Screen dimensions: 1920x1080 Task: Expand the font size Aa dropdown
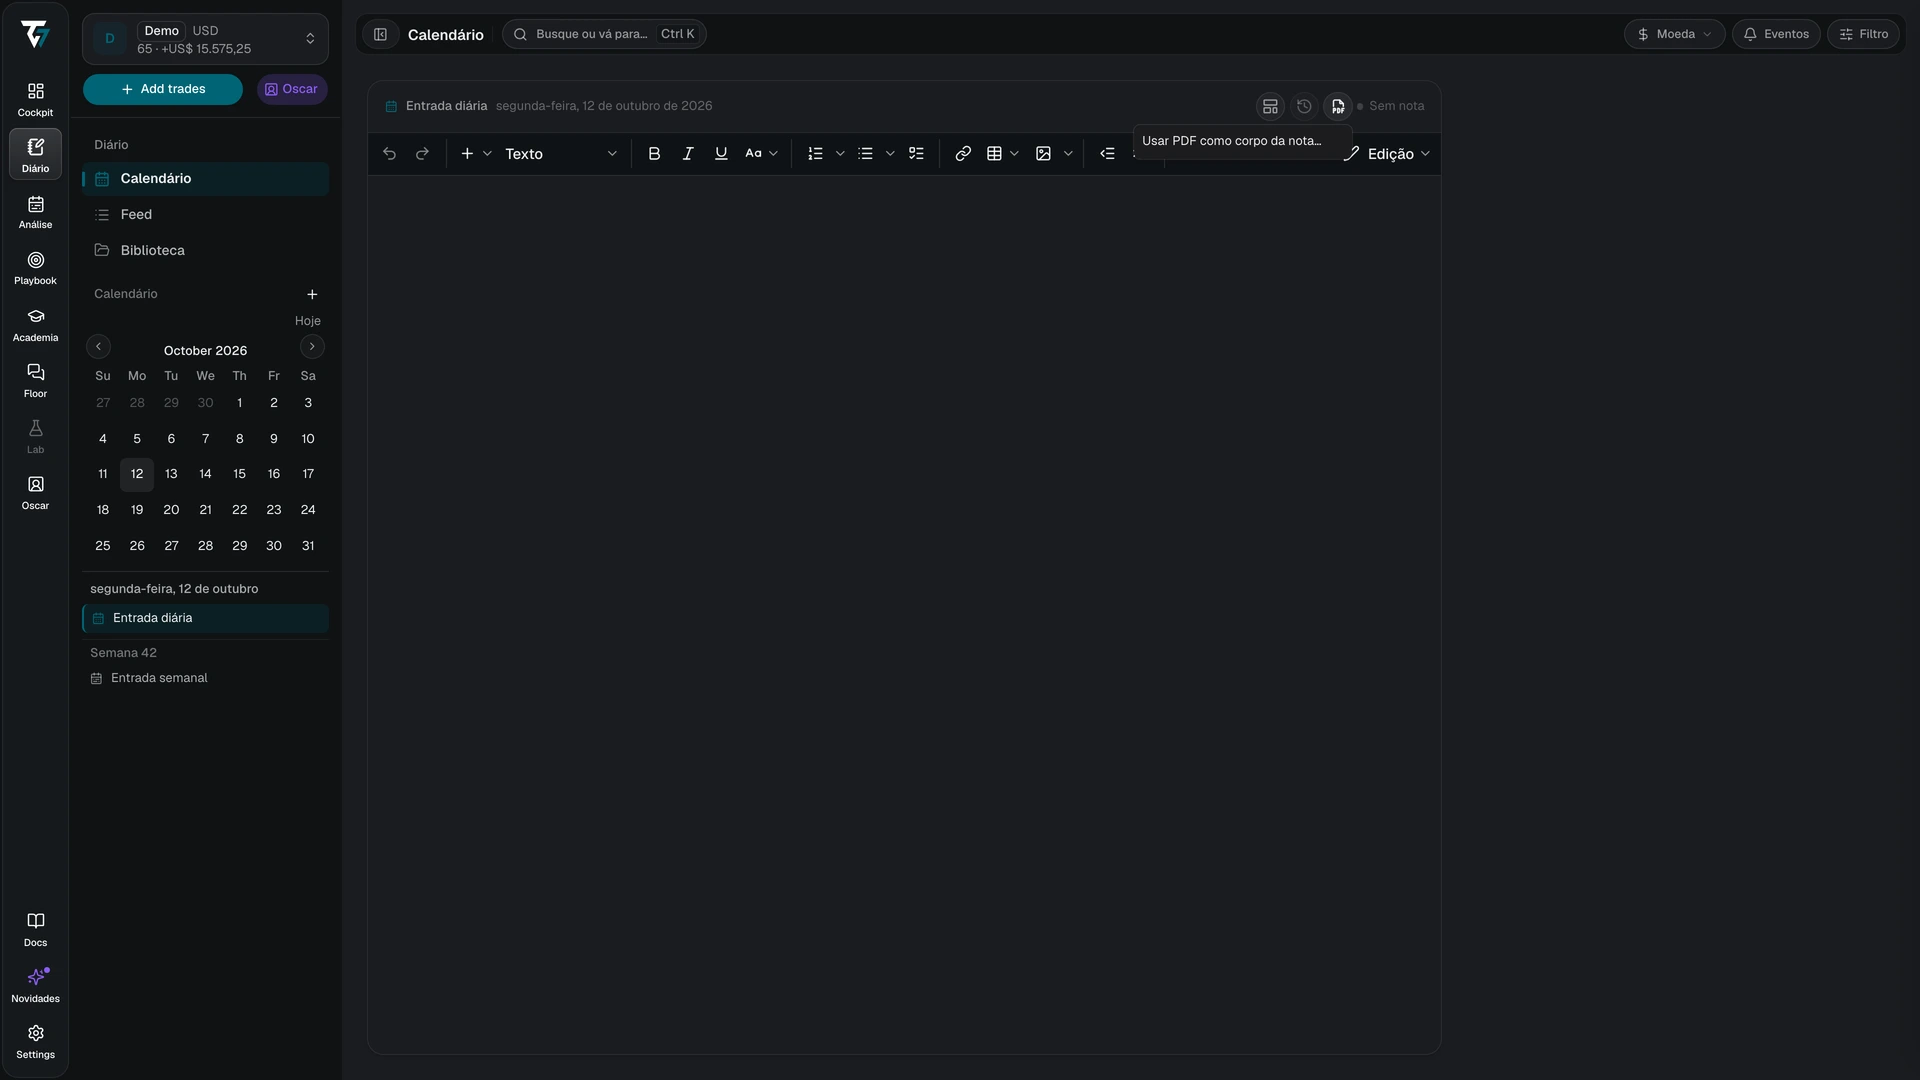point(762,154)
